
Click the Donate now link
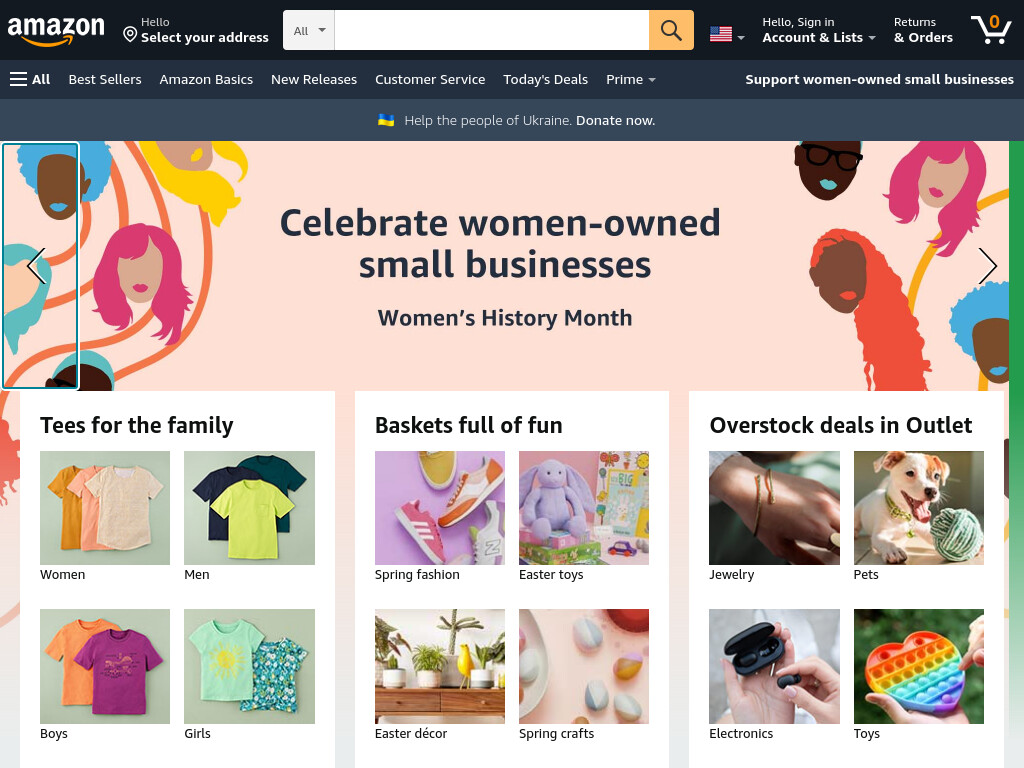click(615, 120)
